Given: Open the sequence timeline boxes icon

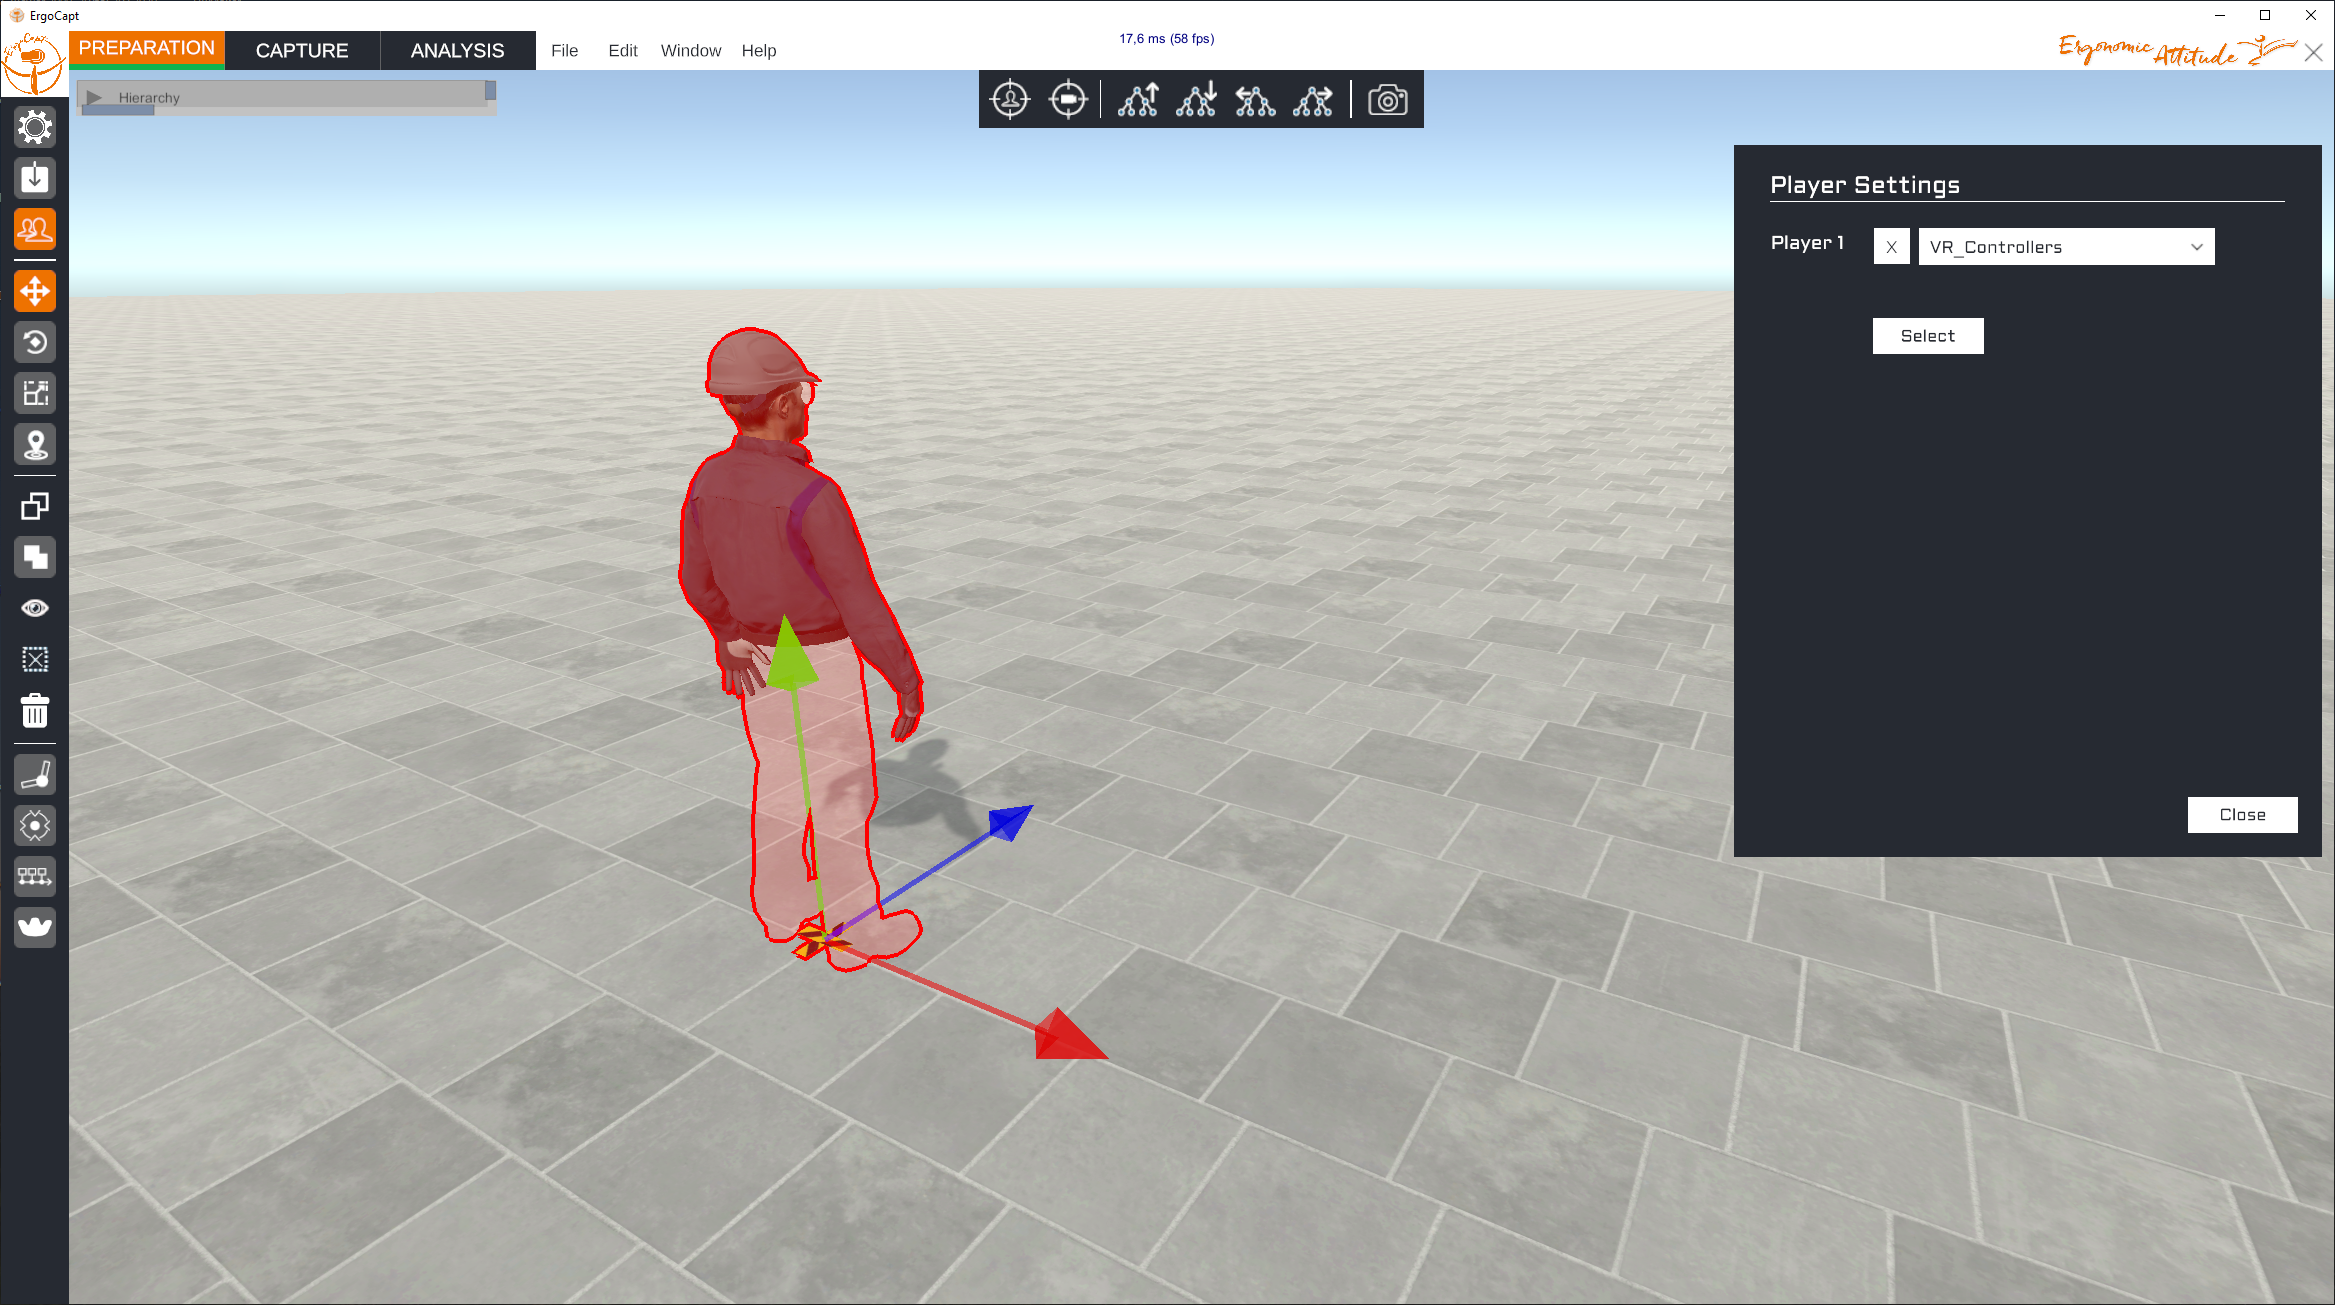Looking at the screenshot, I should 35,876.
